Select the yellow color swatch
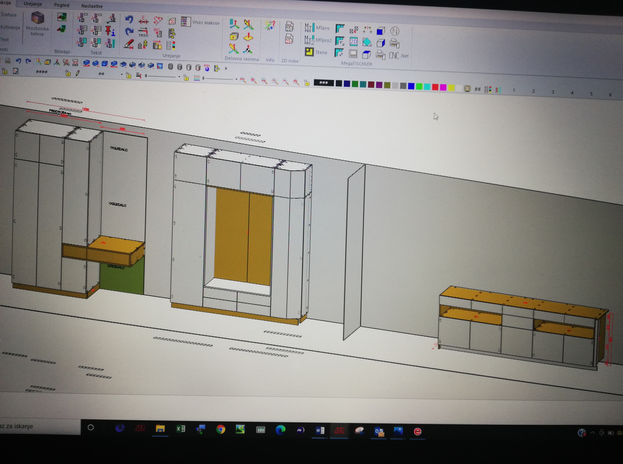 [452, 88]
